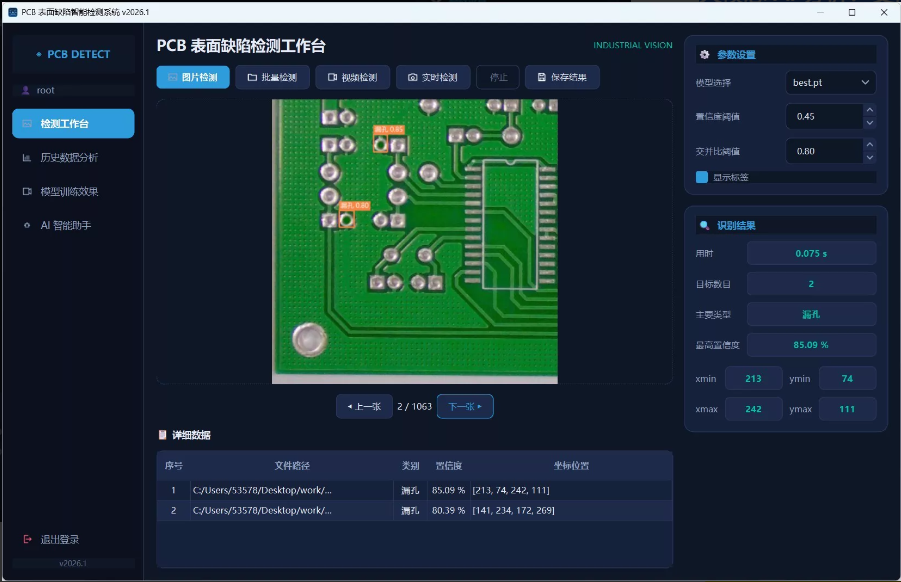This screenshot has height=582, width=901.
Task: Click the 类别 column header
Action: point(410,465)
